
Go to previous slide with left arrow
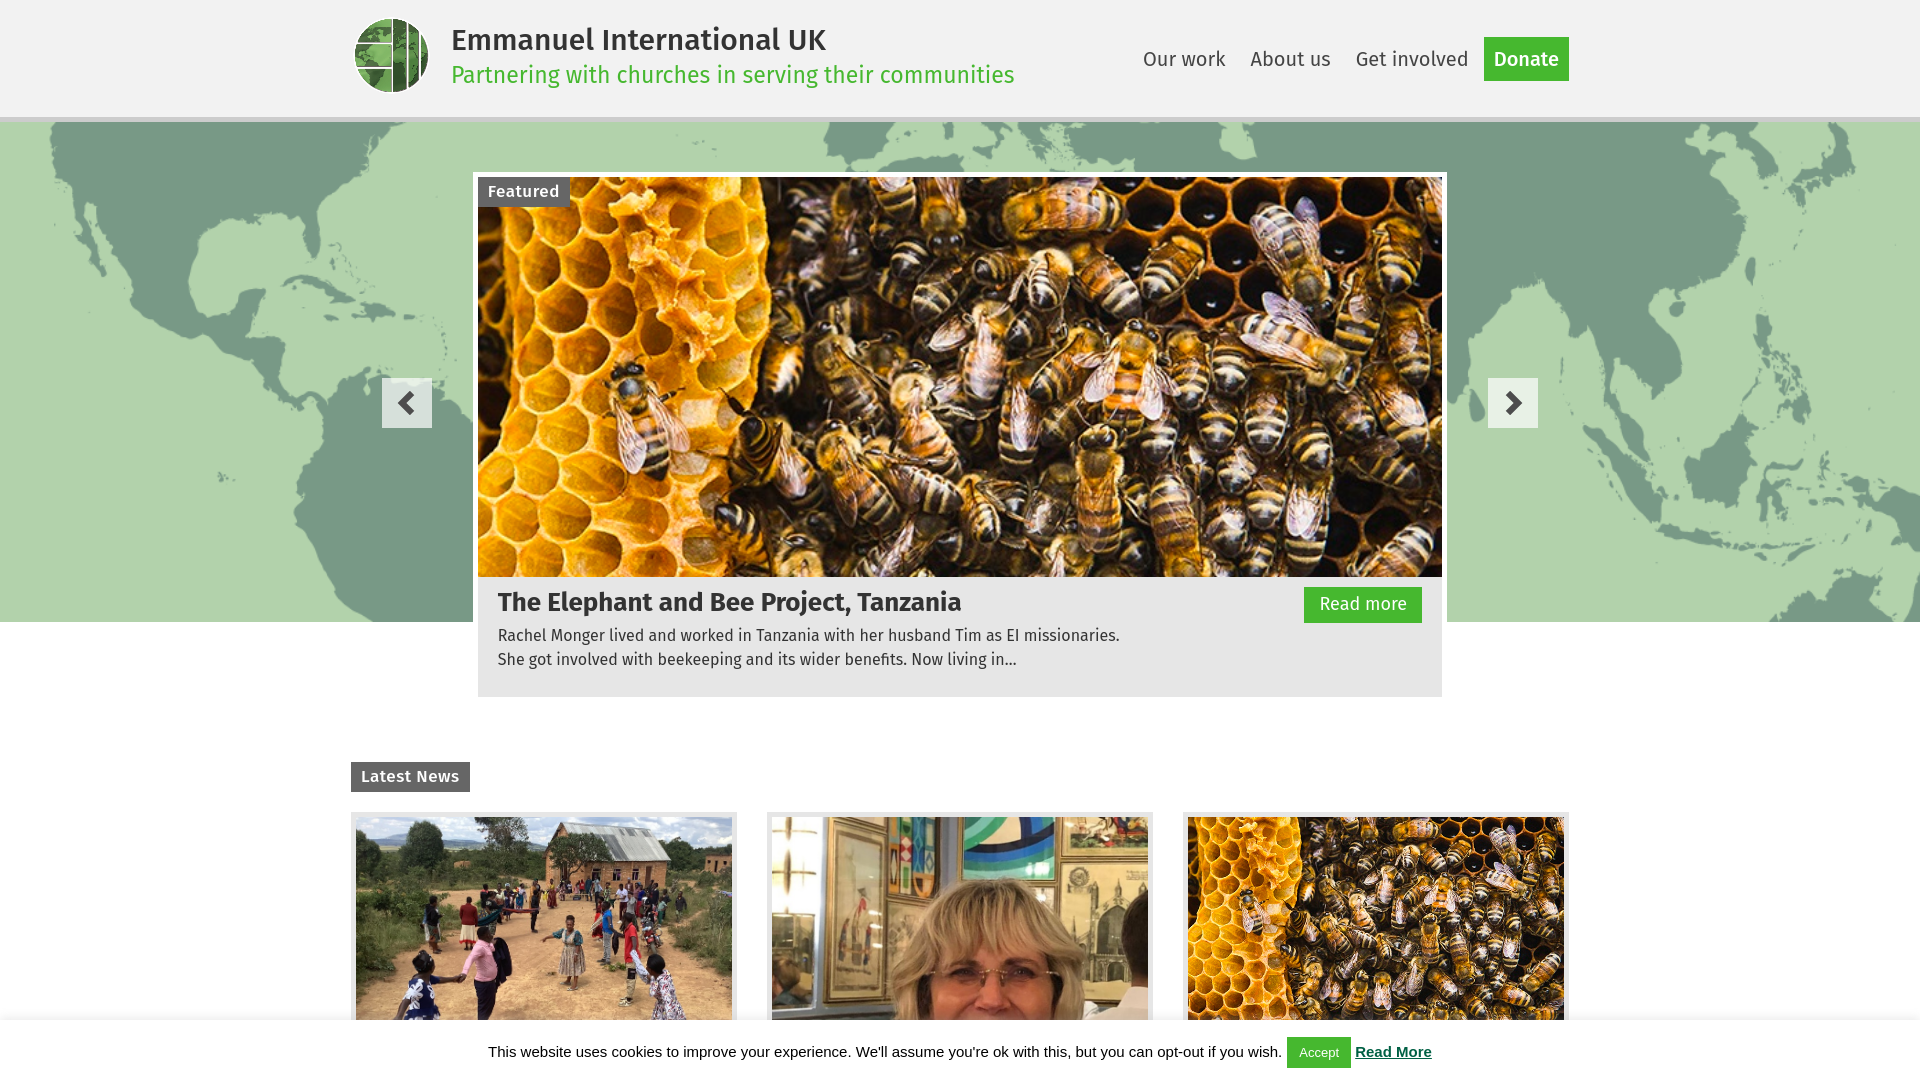407,403
